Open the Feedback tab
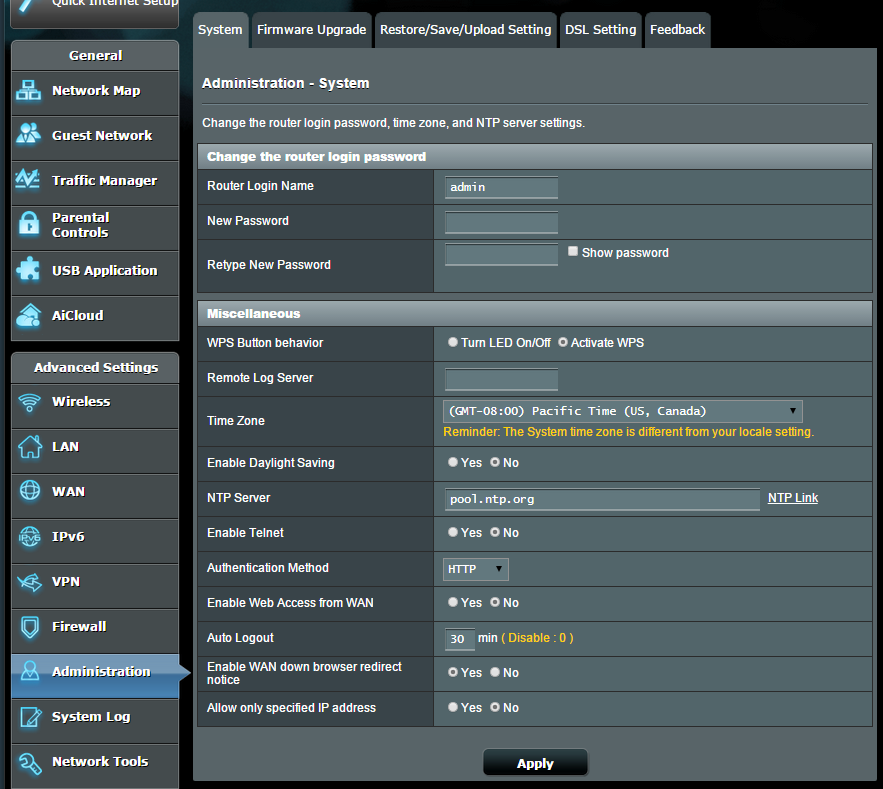This screenshot has height=789, width=883. pos(677,30)
